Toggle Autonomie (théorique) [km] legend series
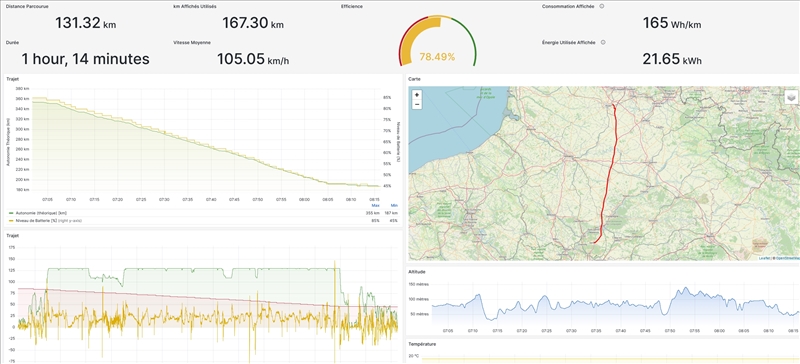The width and height of the screenshot is (800, 364). click(40, 213)
